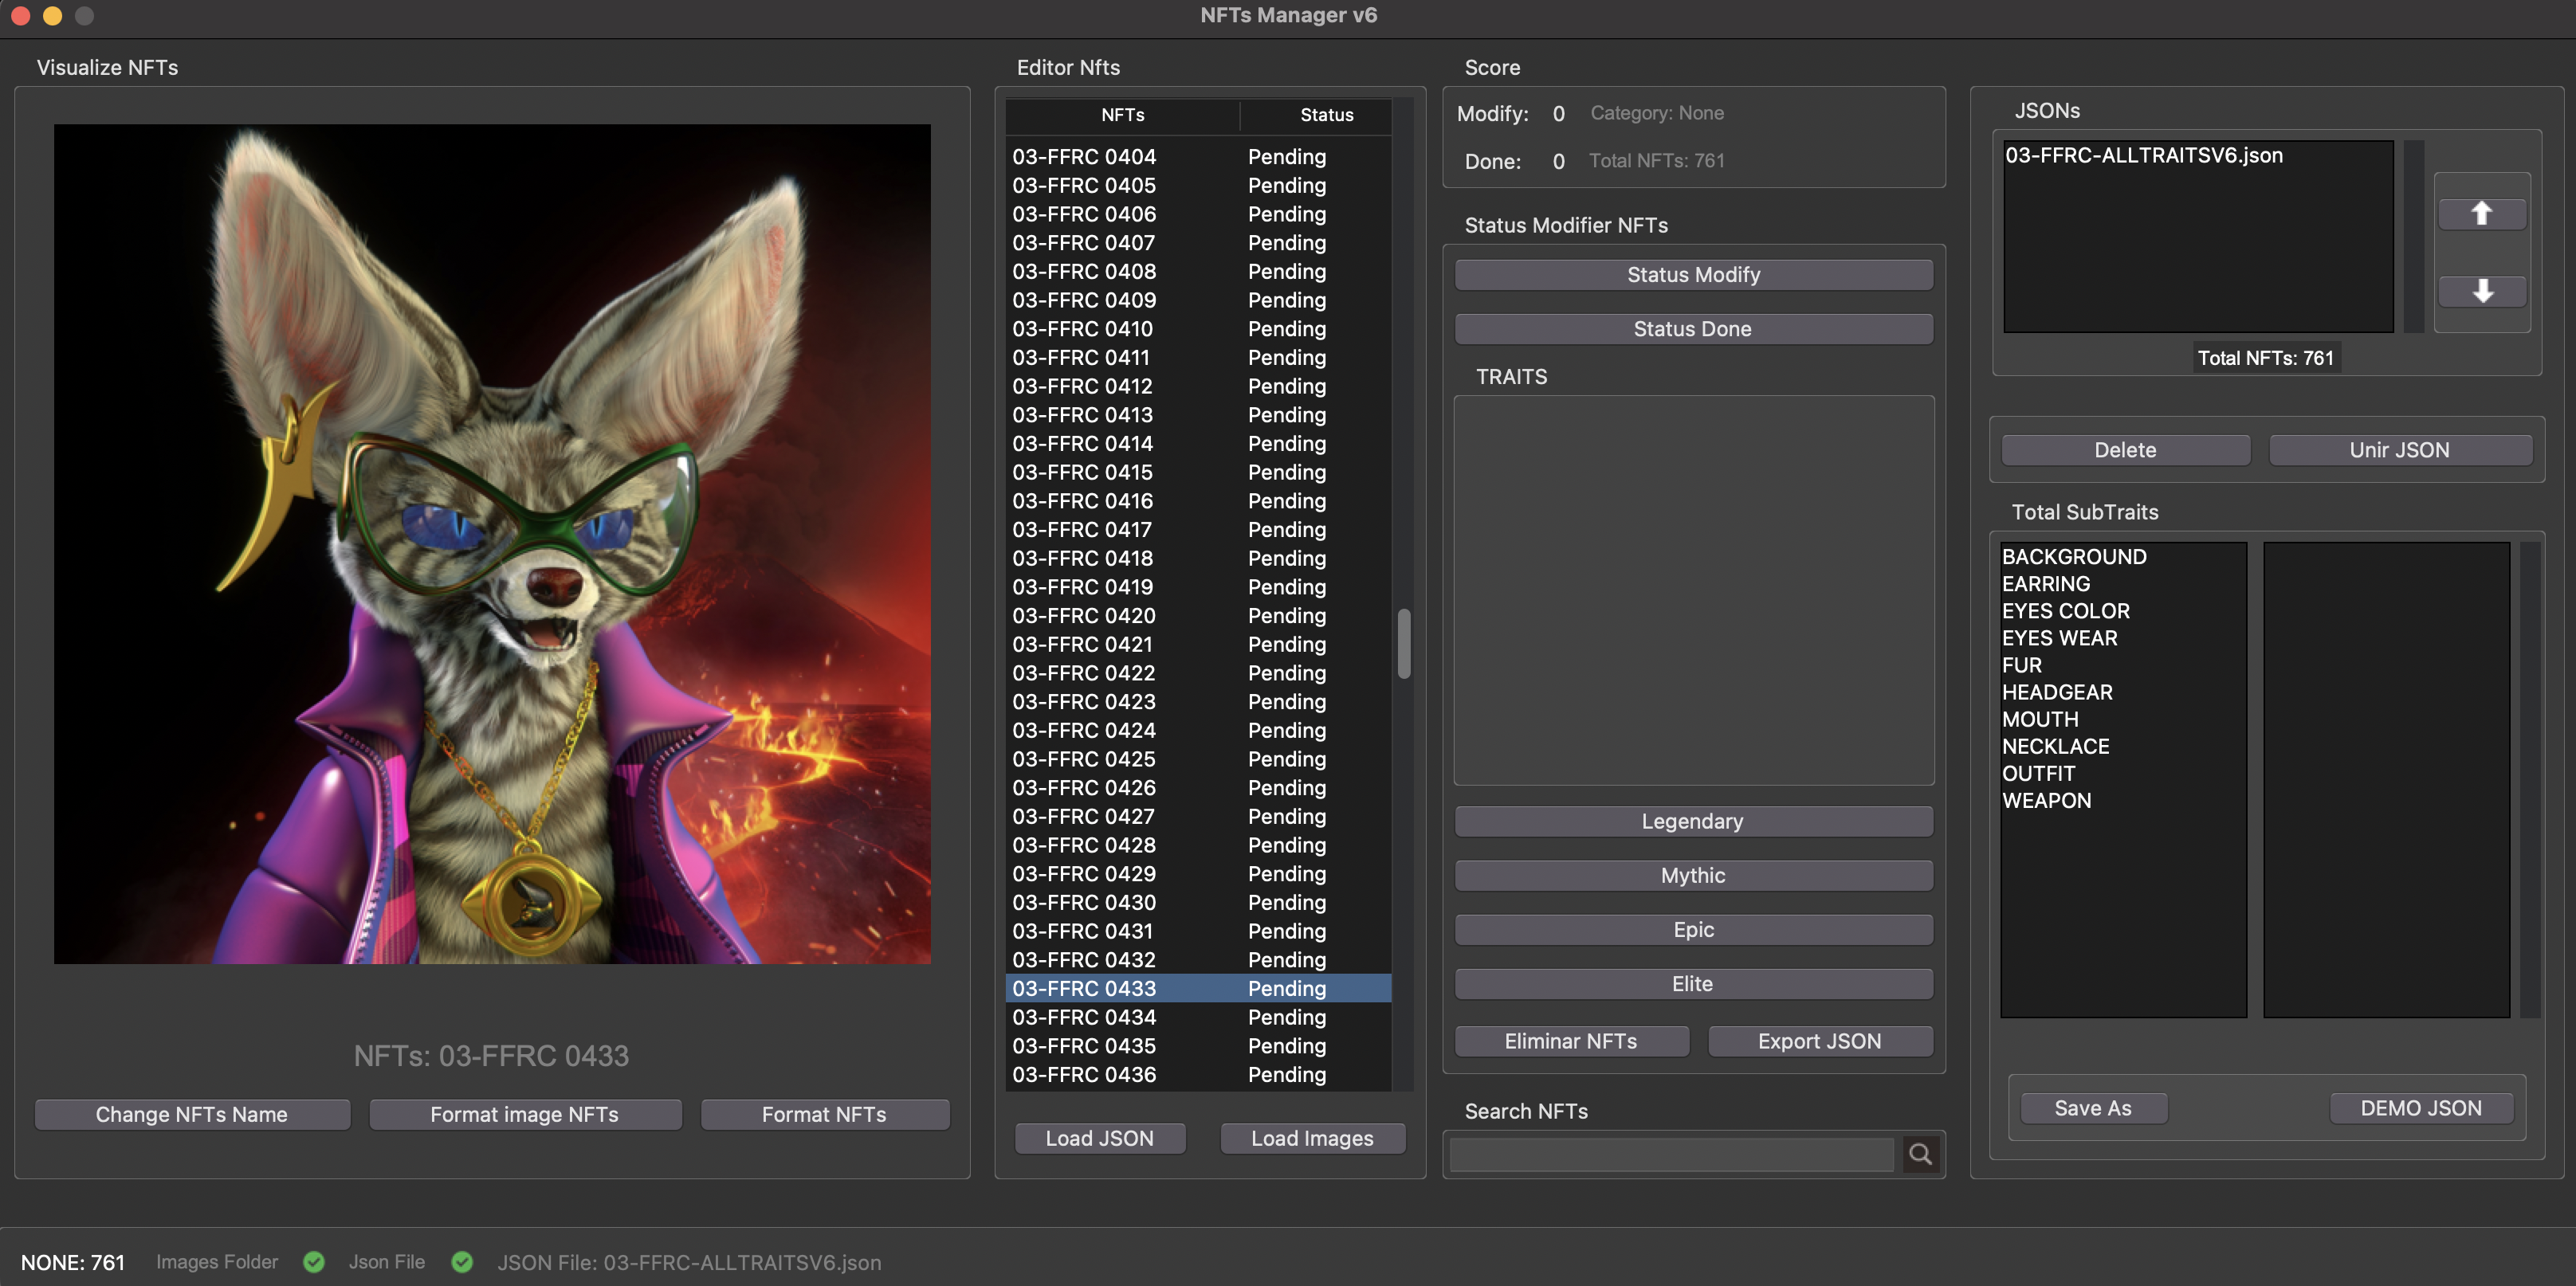Click the Total NFTs: 761 label under JSONs
Image resolution: width=2576 pixels, height=1286 pixels.
pyautogui.click(x=2265, y=358)
